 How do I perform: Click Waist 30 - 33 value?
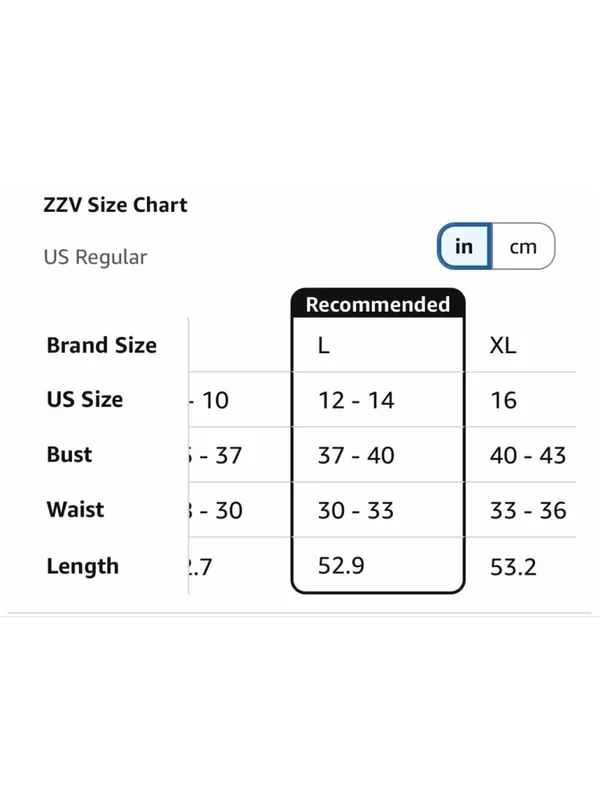(356, 511)
